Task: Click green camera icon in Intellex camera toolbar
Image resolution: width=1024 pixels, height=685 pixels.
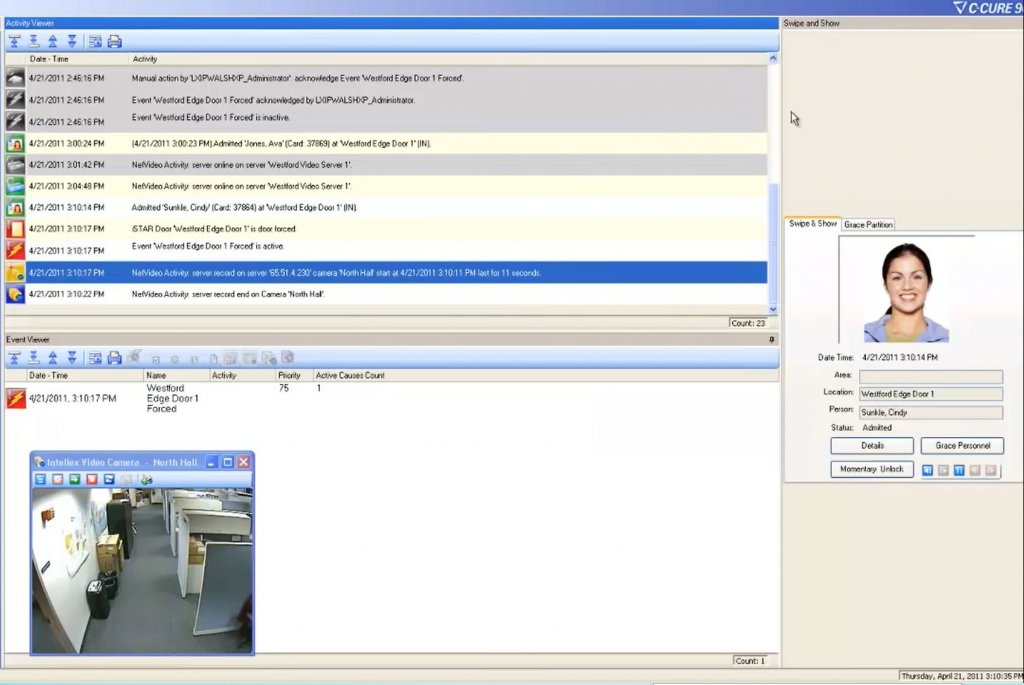Action: pos(146,479)
